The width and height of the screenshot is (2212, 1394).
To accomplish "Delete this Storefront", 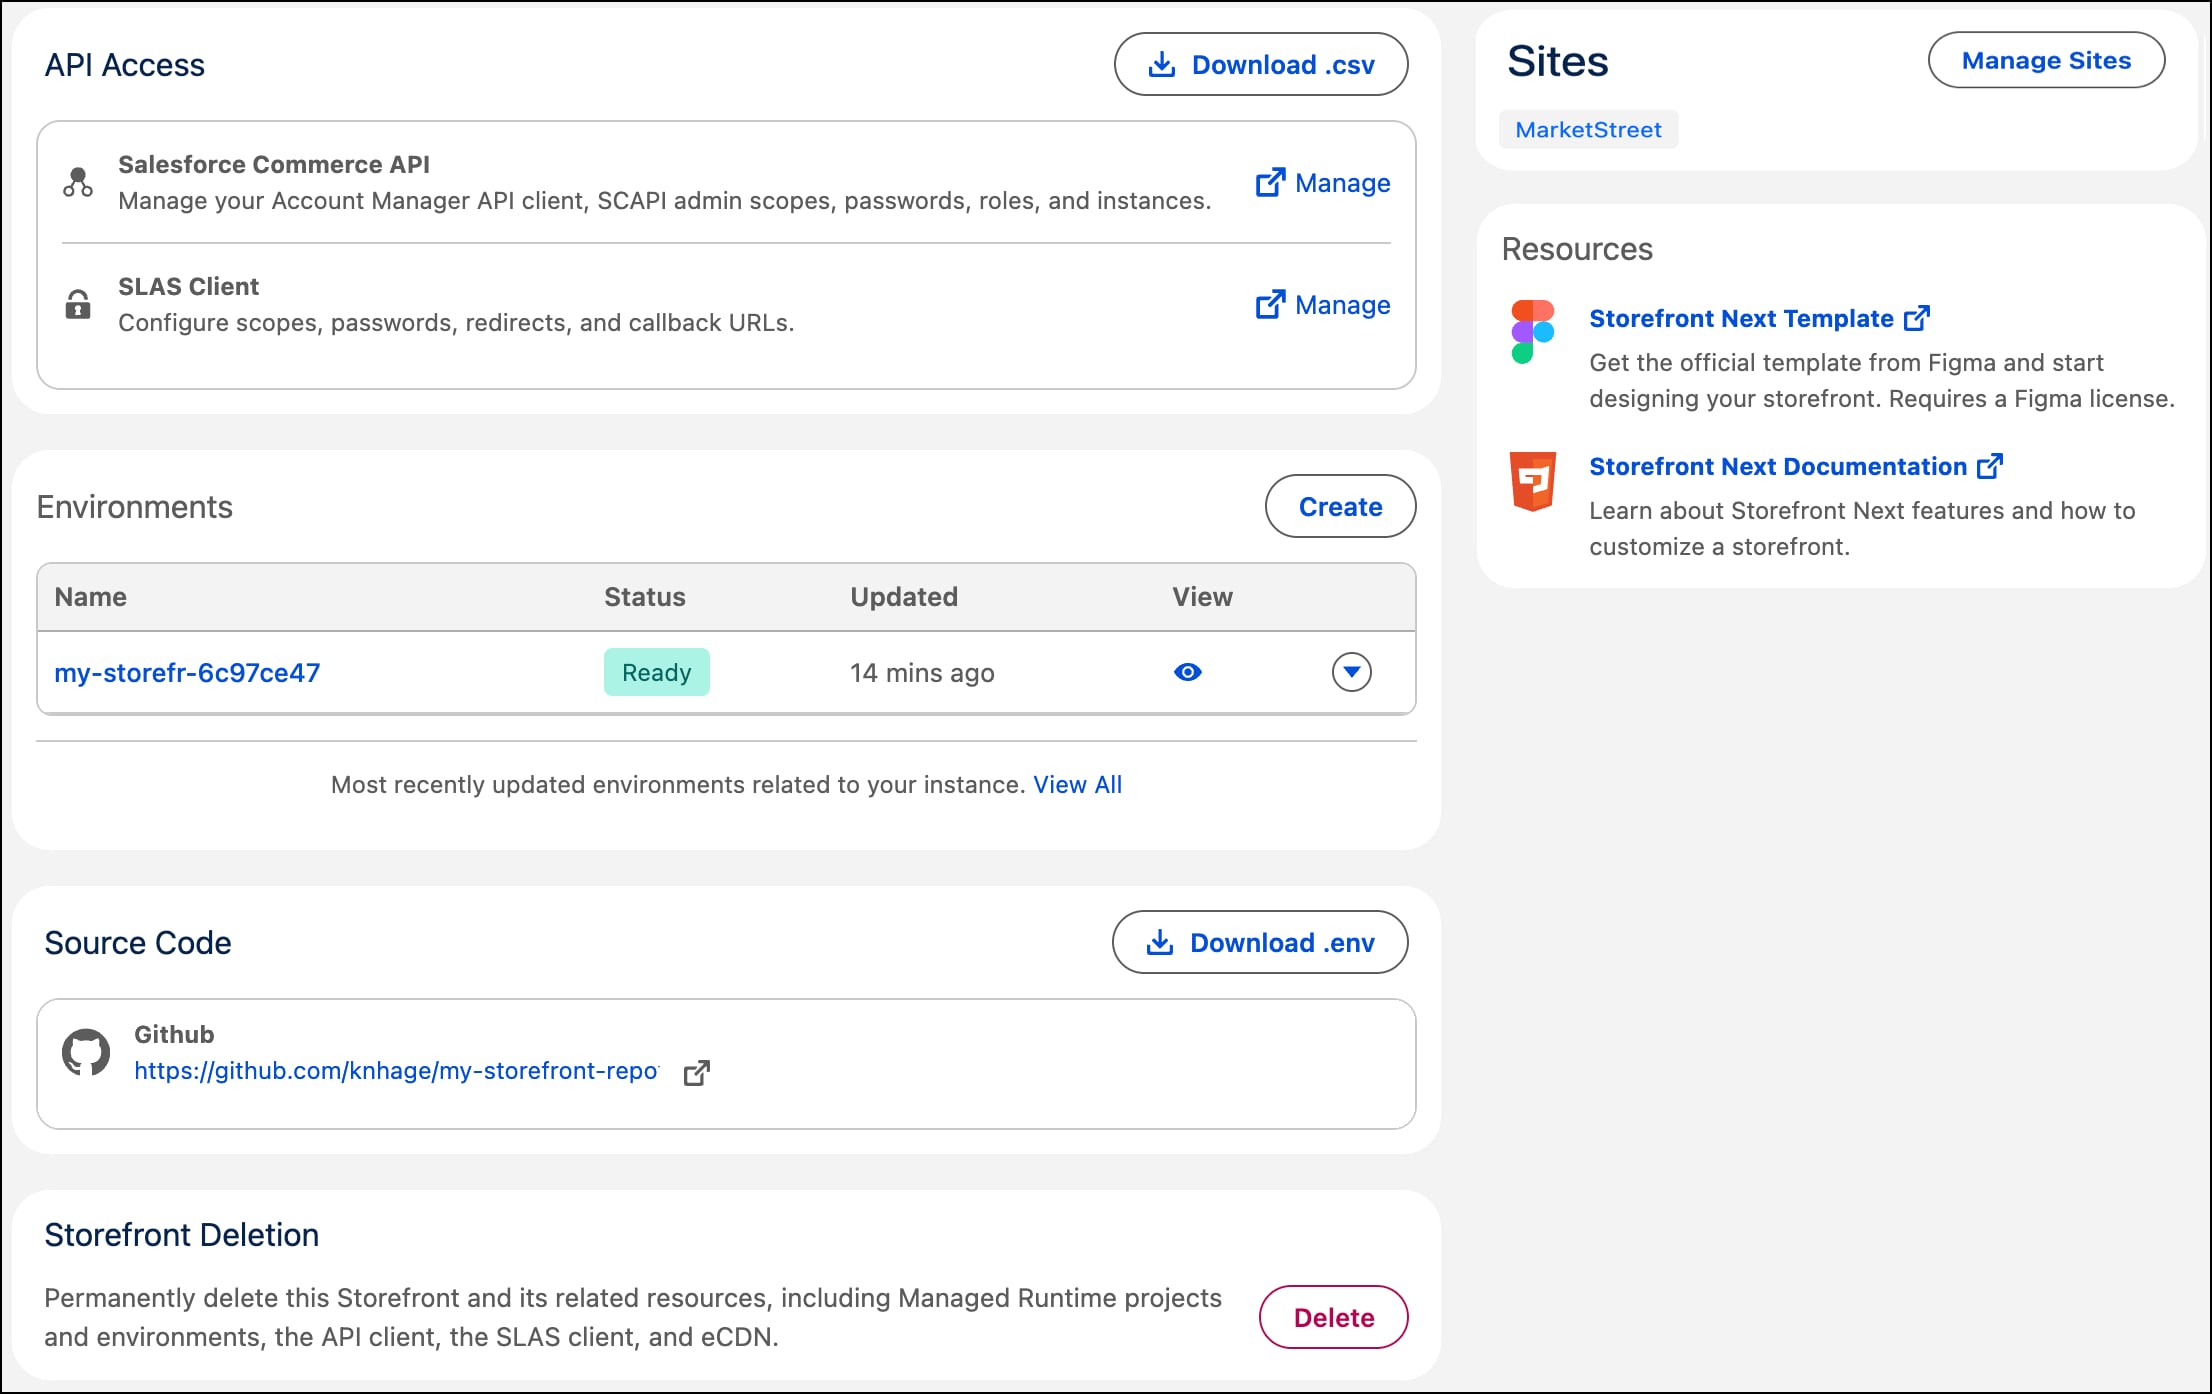I will (x=1333, y=1317).
